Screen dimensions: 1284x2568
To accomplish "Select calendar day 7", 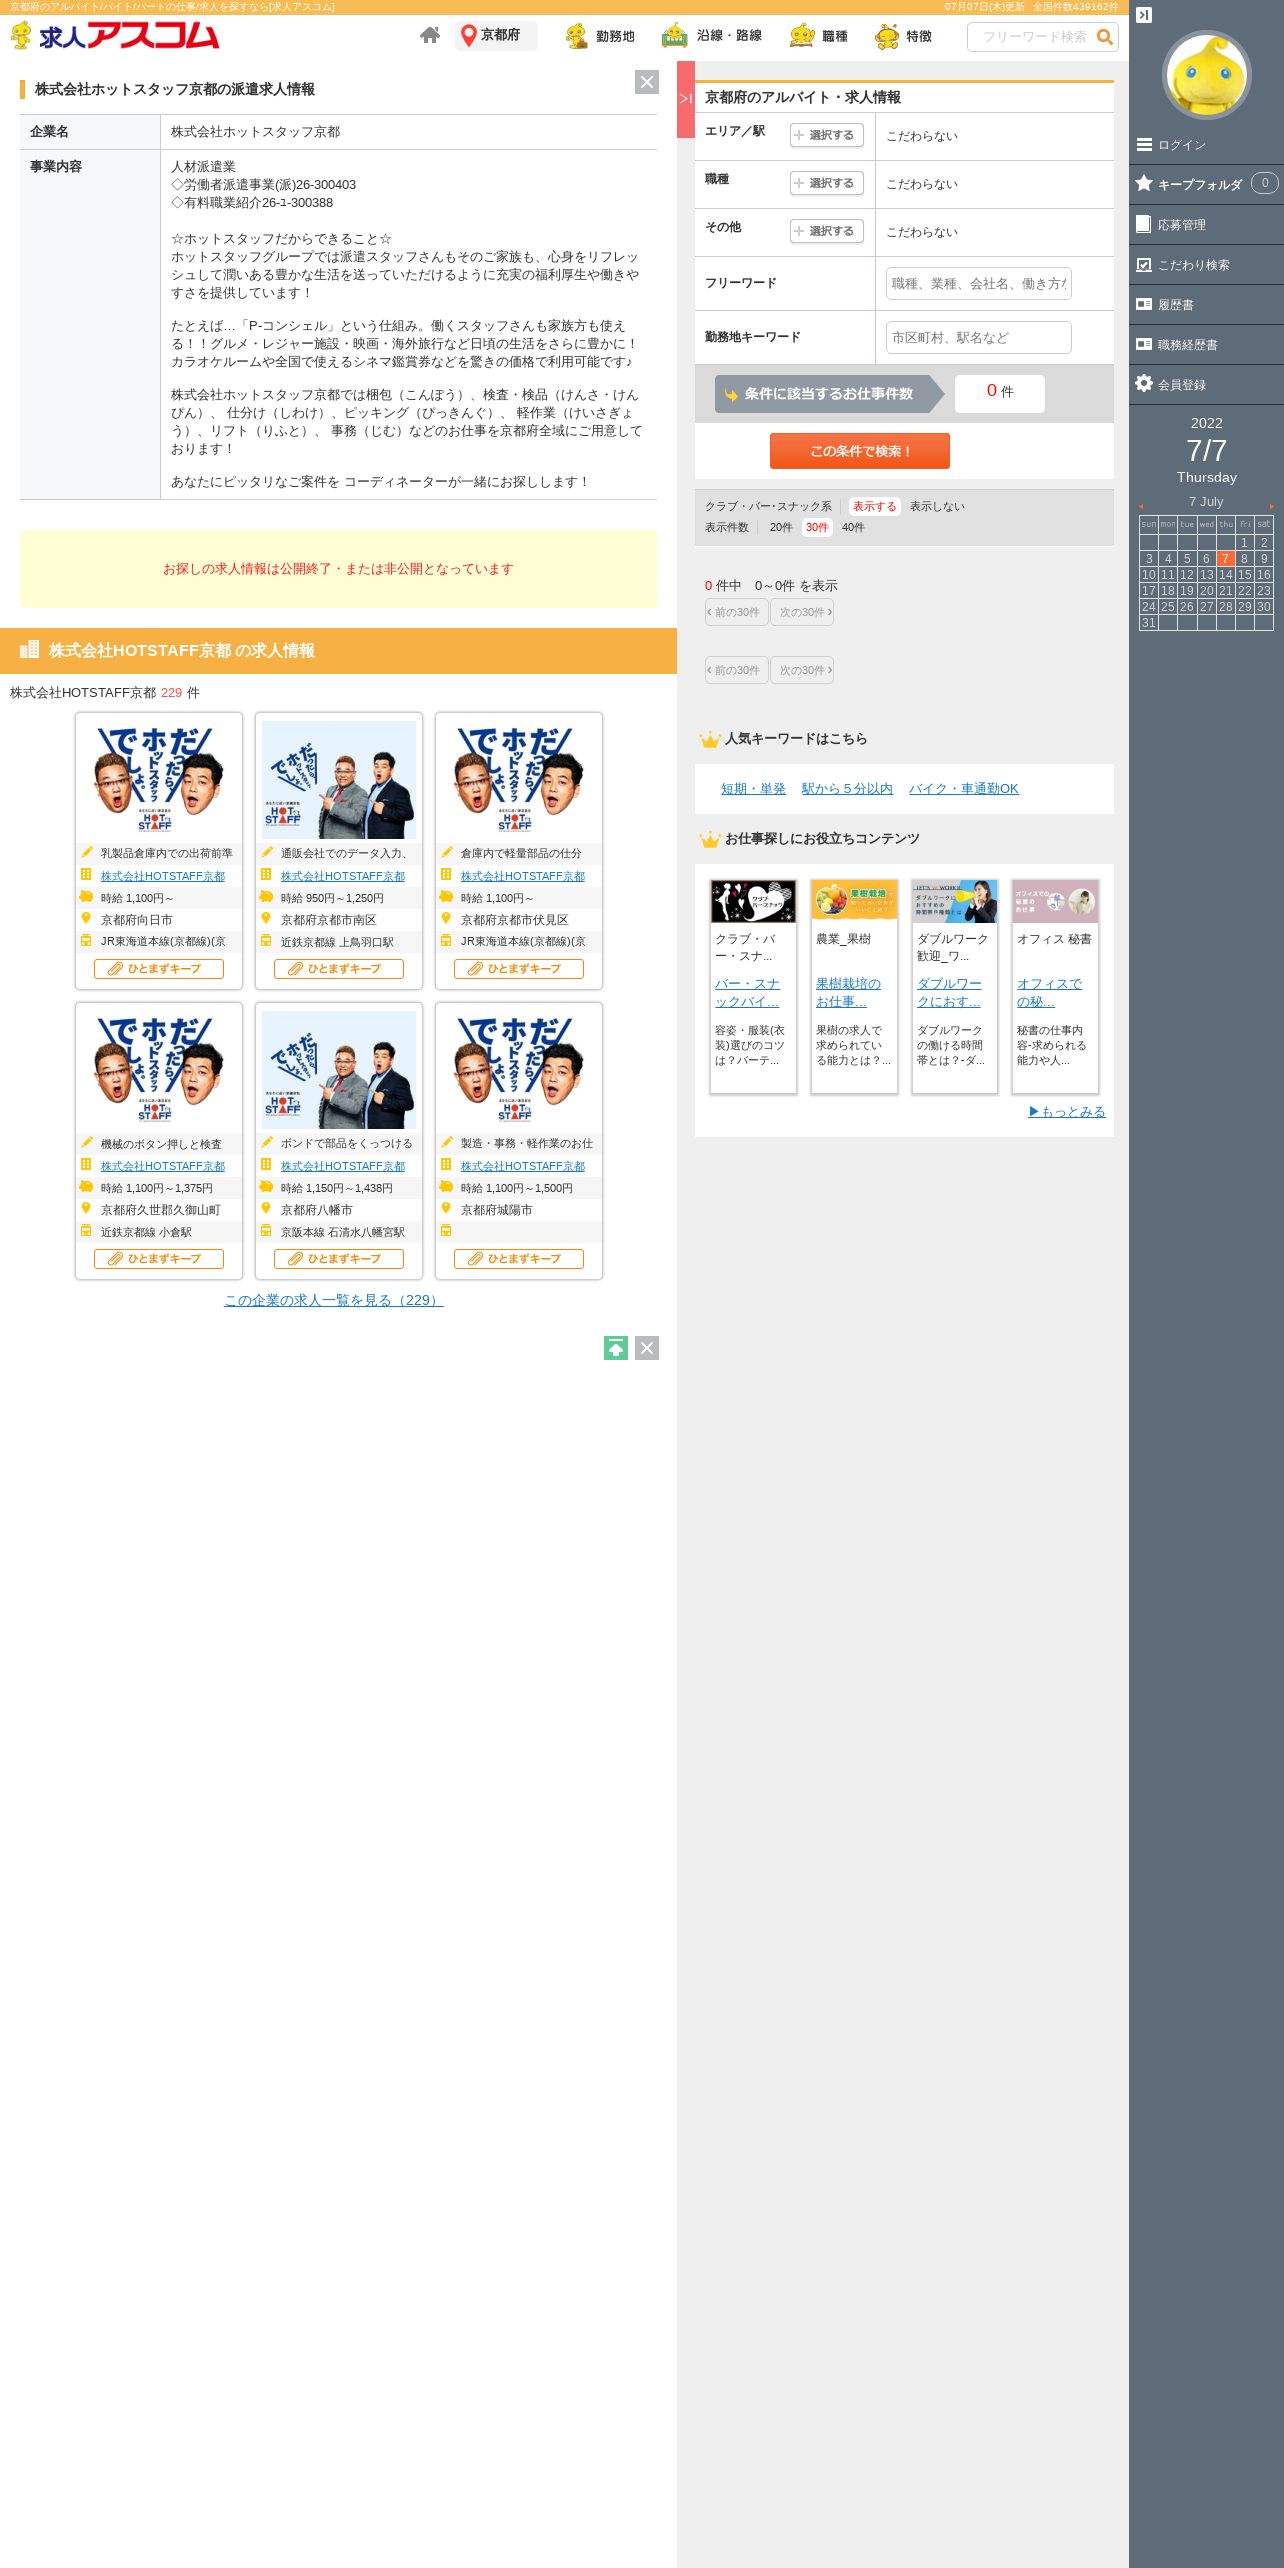I will coord(1225,559).
